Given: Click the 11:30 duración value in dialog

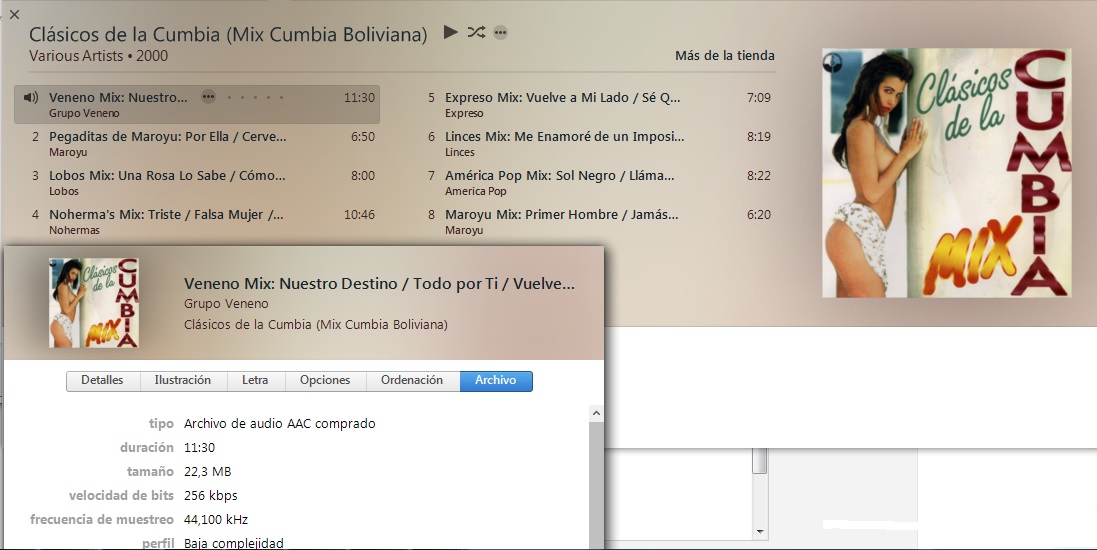Looking at the screenshot, I should tap(199, 448).
